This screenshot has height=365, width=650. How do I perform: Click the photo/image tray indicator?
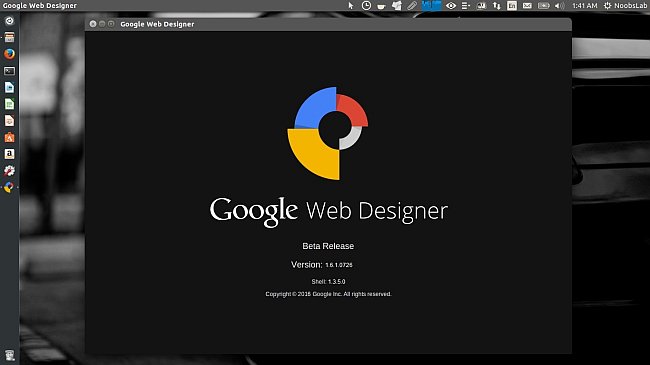481,5
